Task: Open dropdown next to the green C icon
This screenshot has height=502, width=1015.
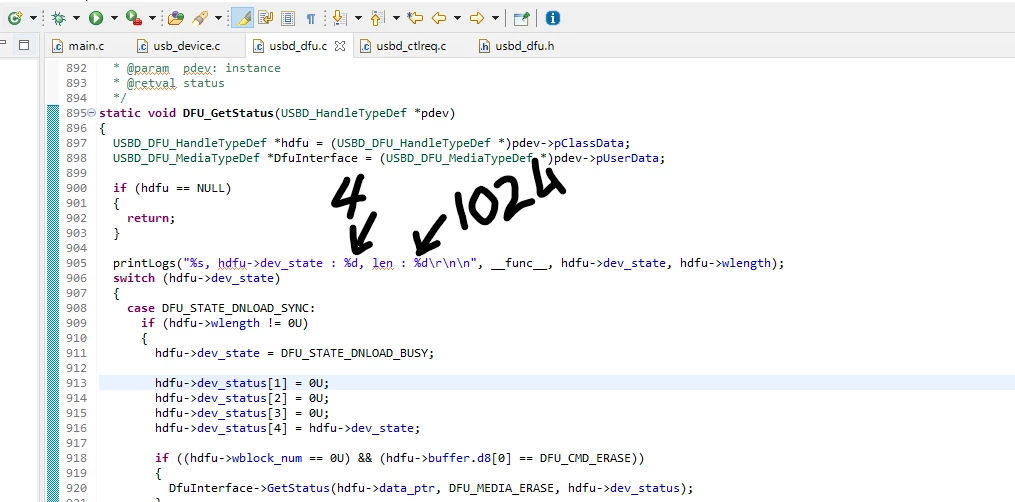Action: [x=32, y=18]
